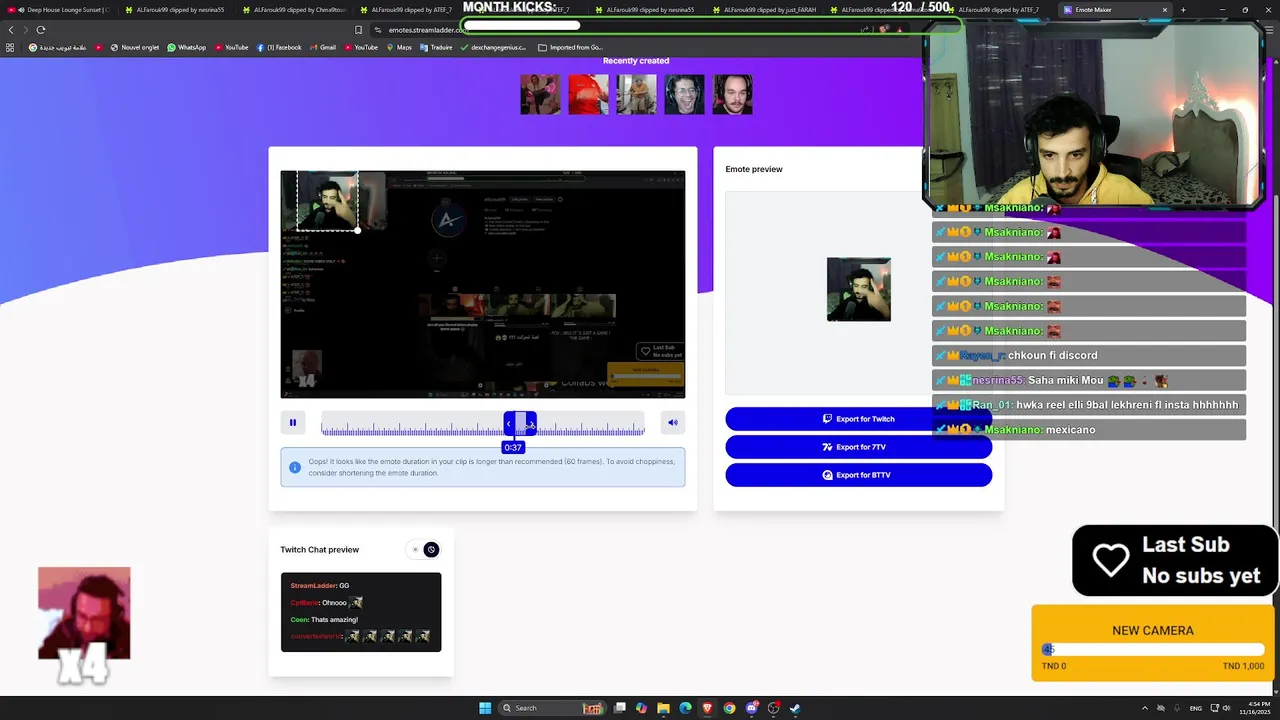Click the ENG language indicator
Screen dimensions: 1280x720
click(x=1196, y=708)
